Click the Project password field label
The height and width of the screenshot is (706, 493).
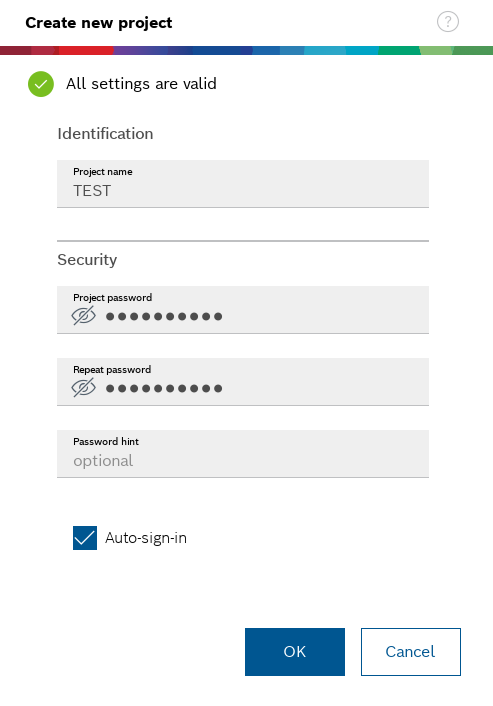113,298
